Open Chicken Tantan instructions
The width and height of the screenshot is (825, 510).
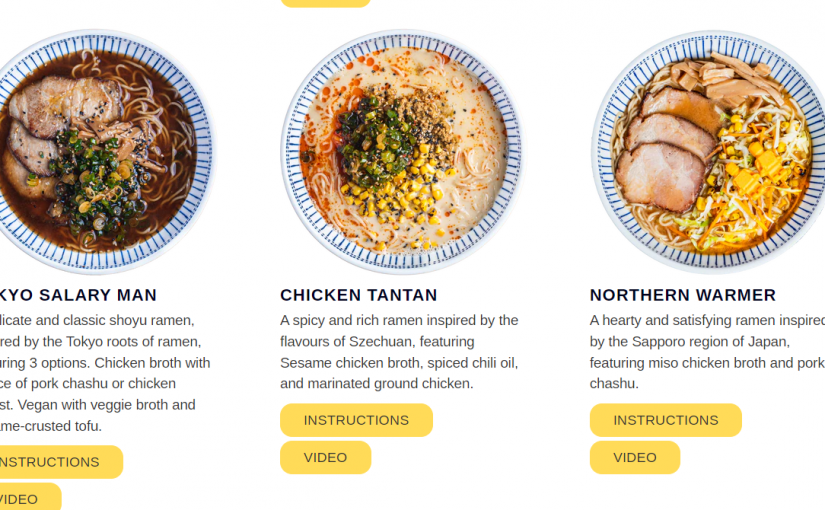point(356,420)
